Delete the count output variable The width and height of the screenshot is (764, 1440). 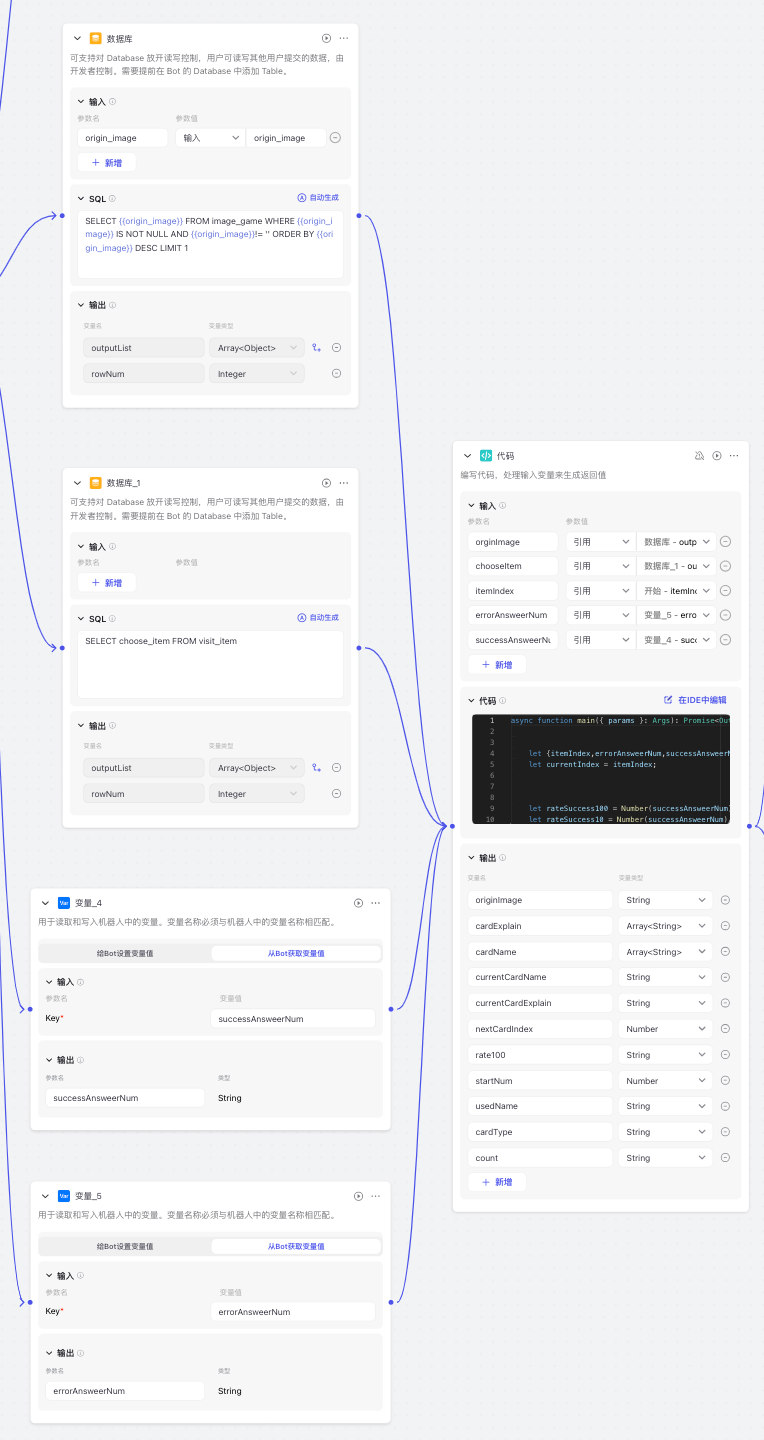(725, 1158)
